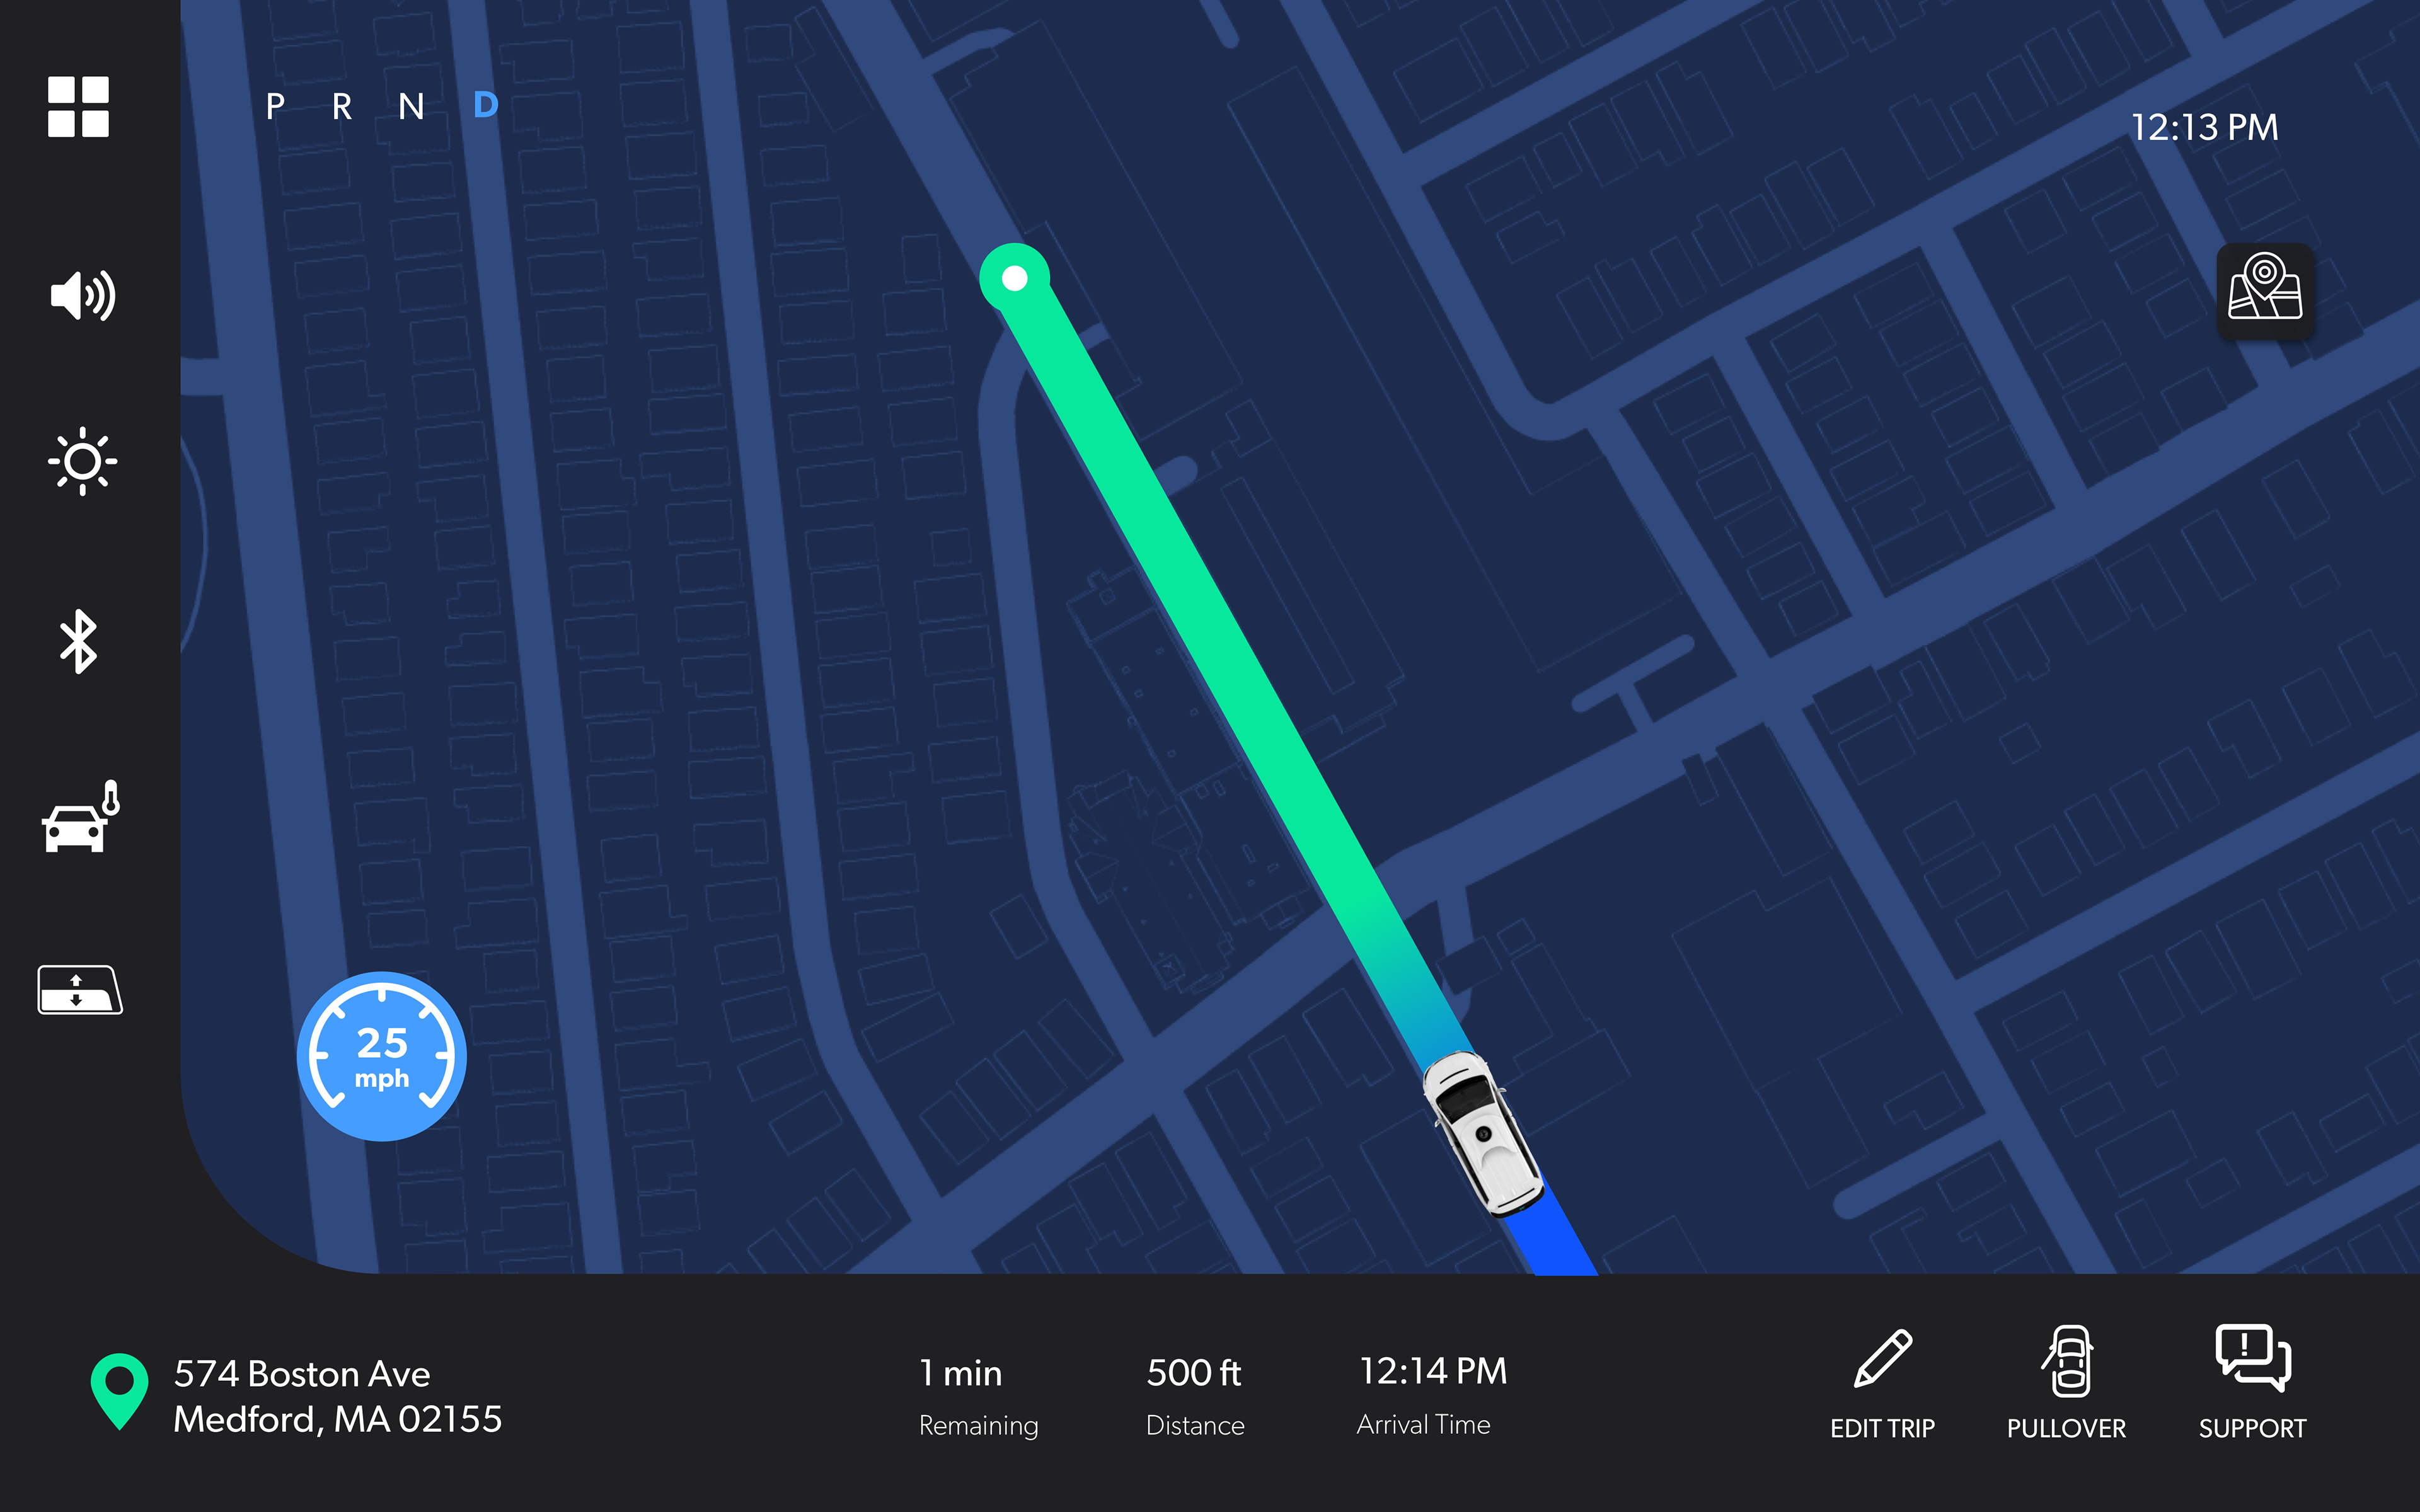Screen dimensions: 2420x1512
Task: Open the apps grid home menu
Action: tap(78, 107)
